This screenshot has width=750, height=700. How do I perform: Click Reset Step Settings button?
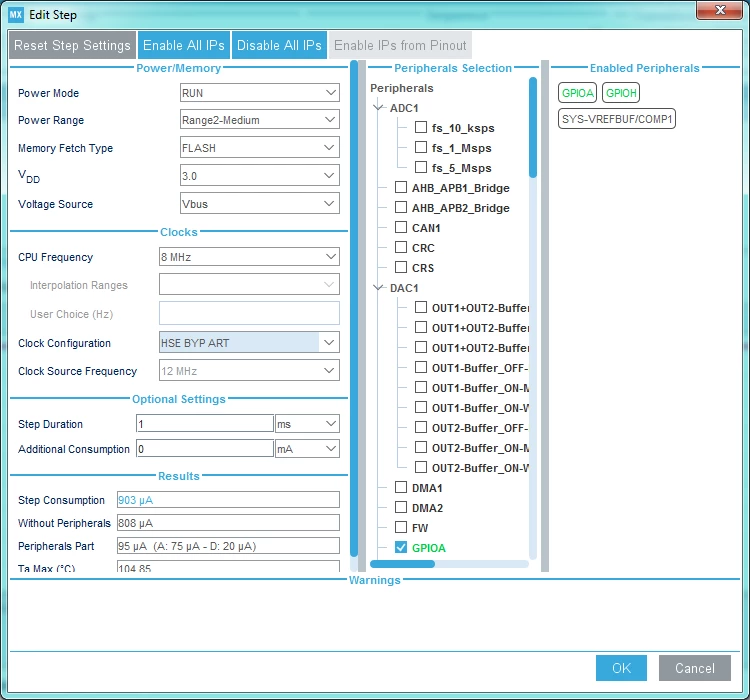72,45
